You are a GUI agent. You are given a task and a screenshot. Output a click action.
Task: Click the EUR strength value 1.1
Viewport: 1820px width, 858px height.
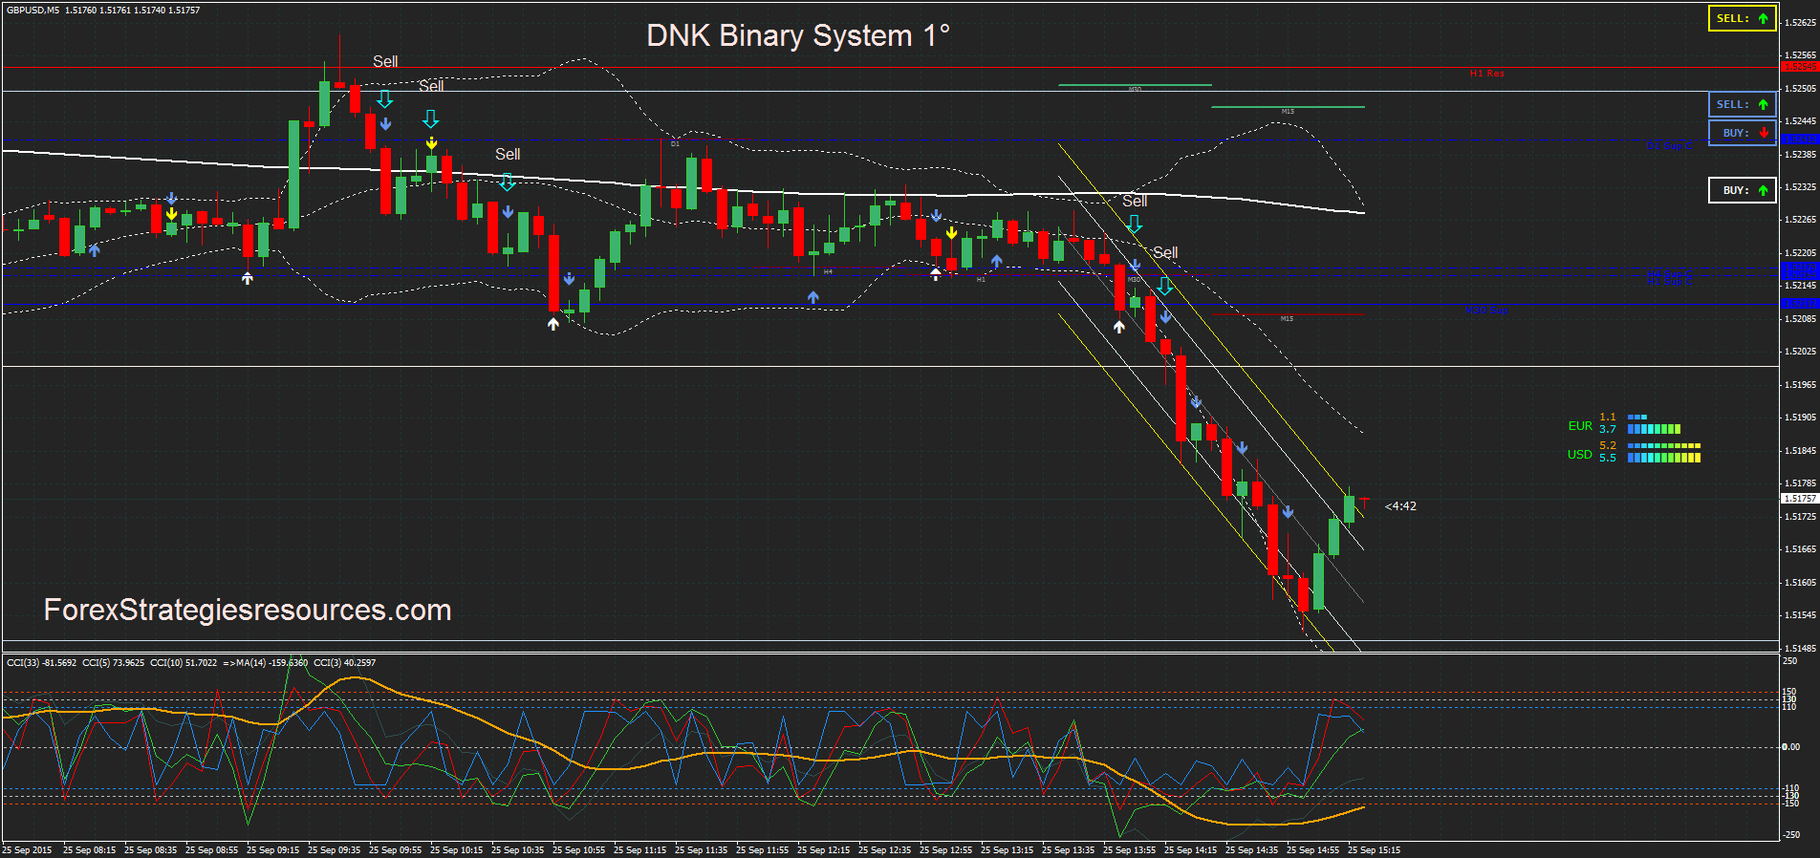pyautogui.click(x=1608, y=417)
